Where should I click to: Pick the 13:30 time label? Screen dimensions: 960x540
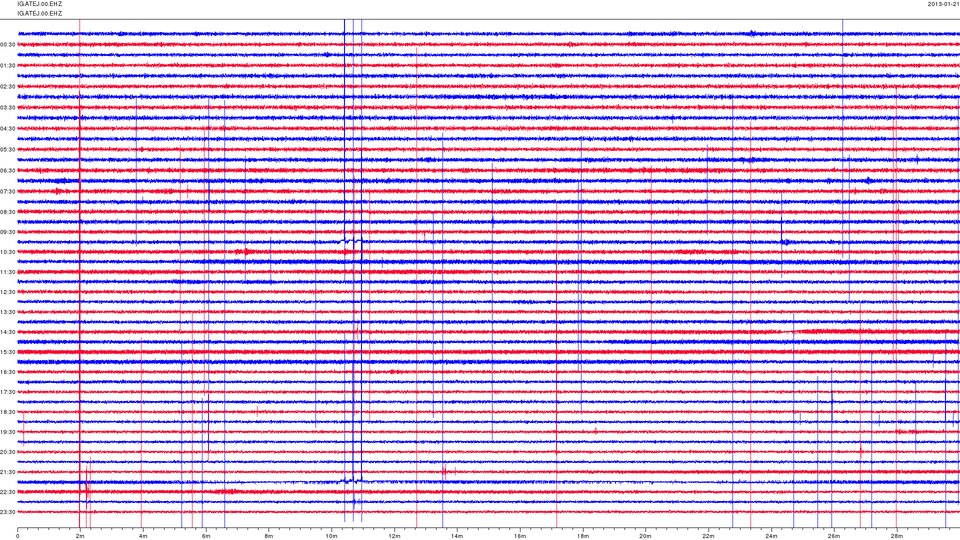tap(7, 312)
